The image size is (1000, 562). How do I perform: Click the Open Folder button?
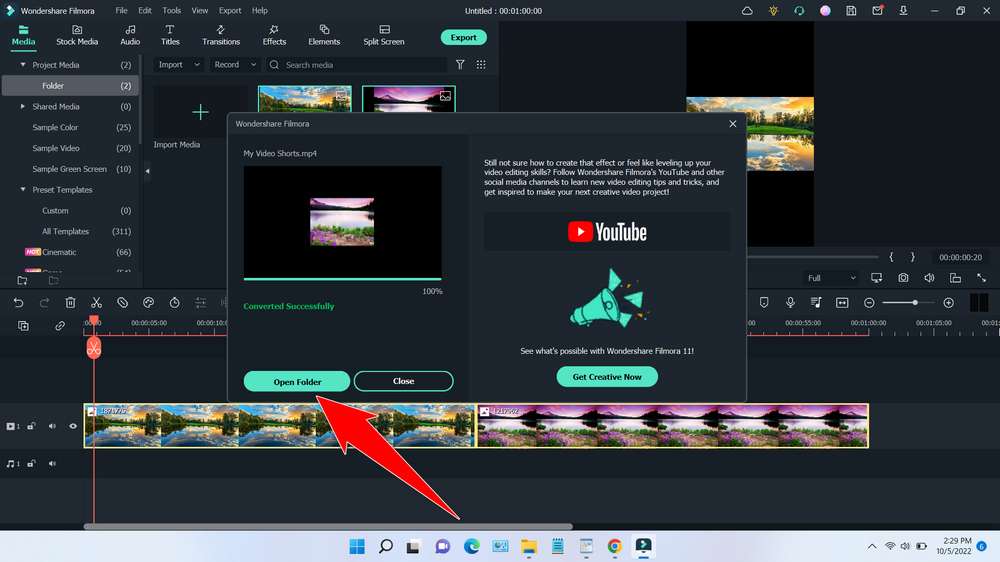pyautogui.click(x=297, y=381)
